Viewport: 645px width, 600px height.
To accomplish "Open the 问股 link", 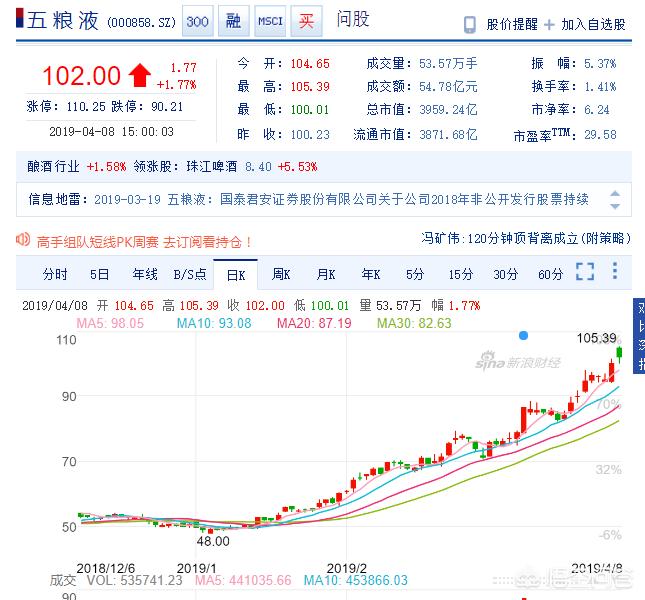I will [x=353, y=19].
